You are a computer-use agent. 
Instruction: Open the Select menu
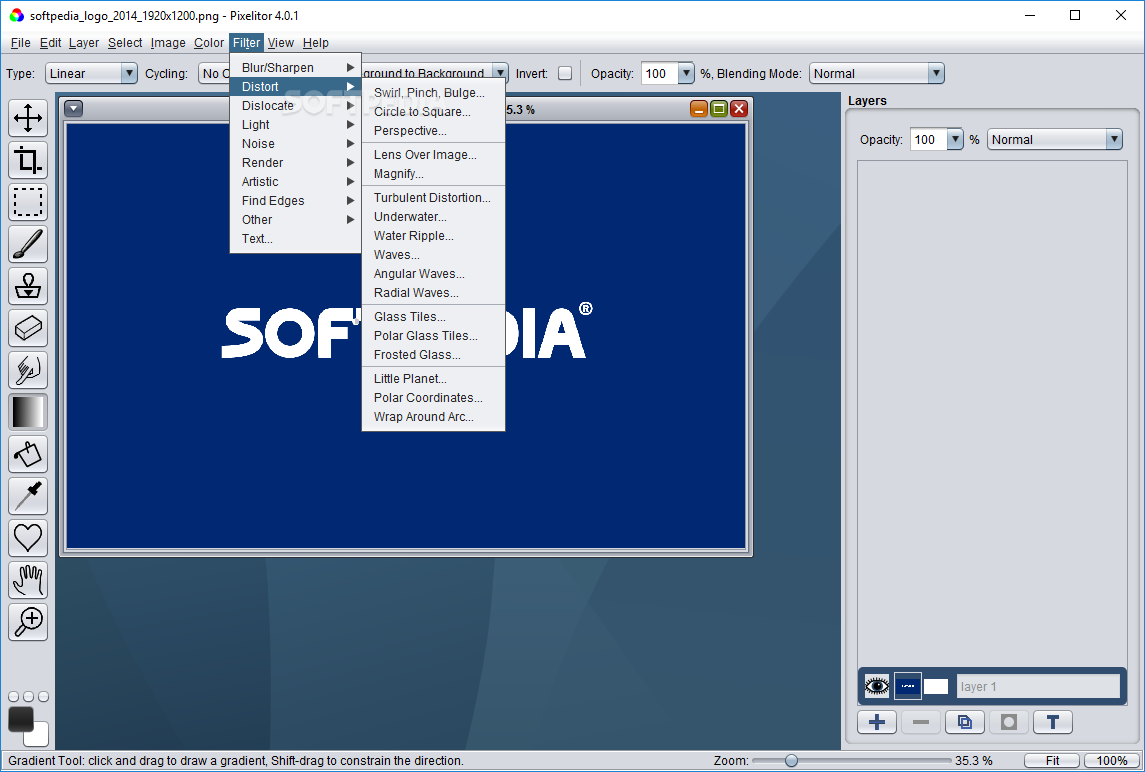tap(125, 42)
